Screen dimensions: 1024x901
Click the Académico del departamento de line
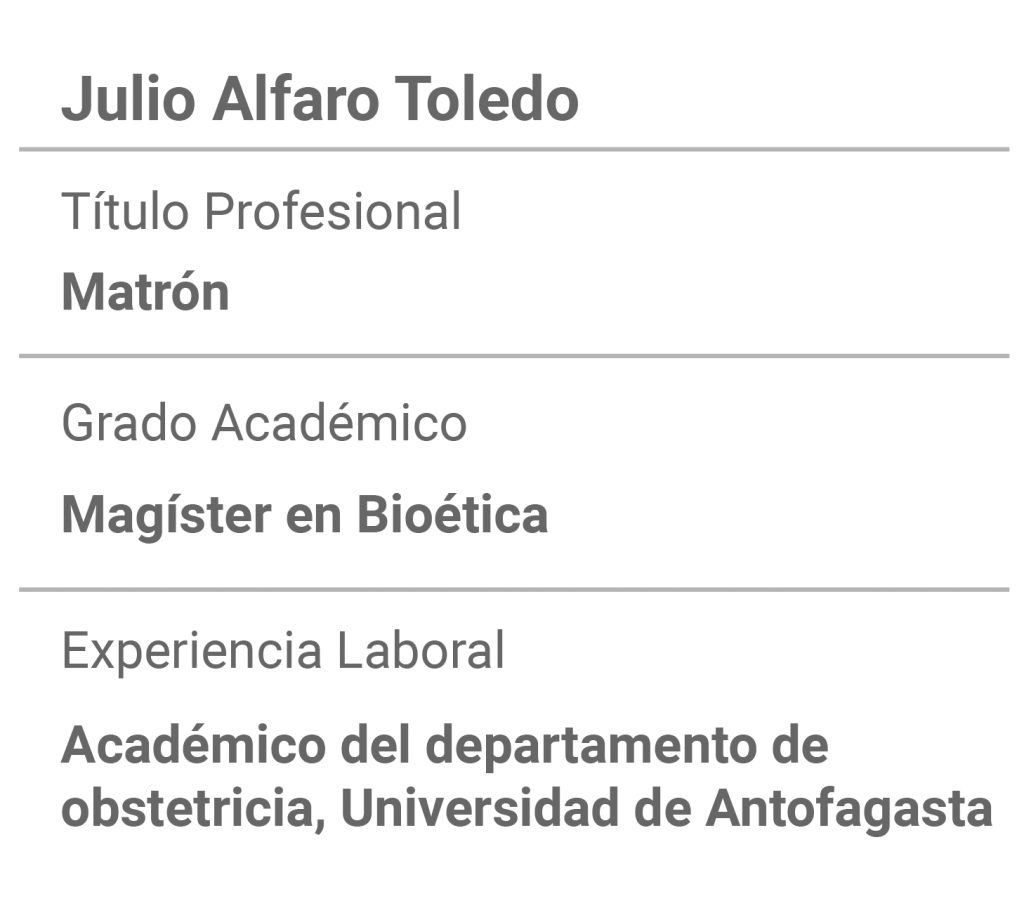(445, 745)
